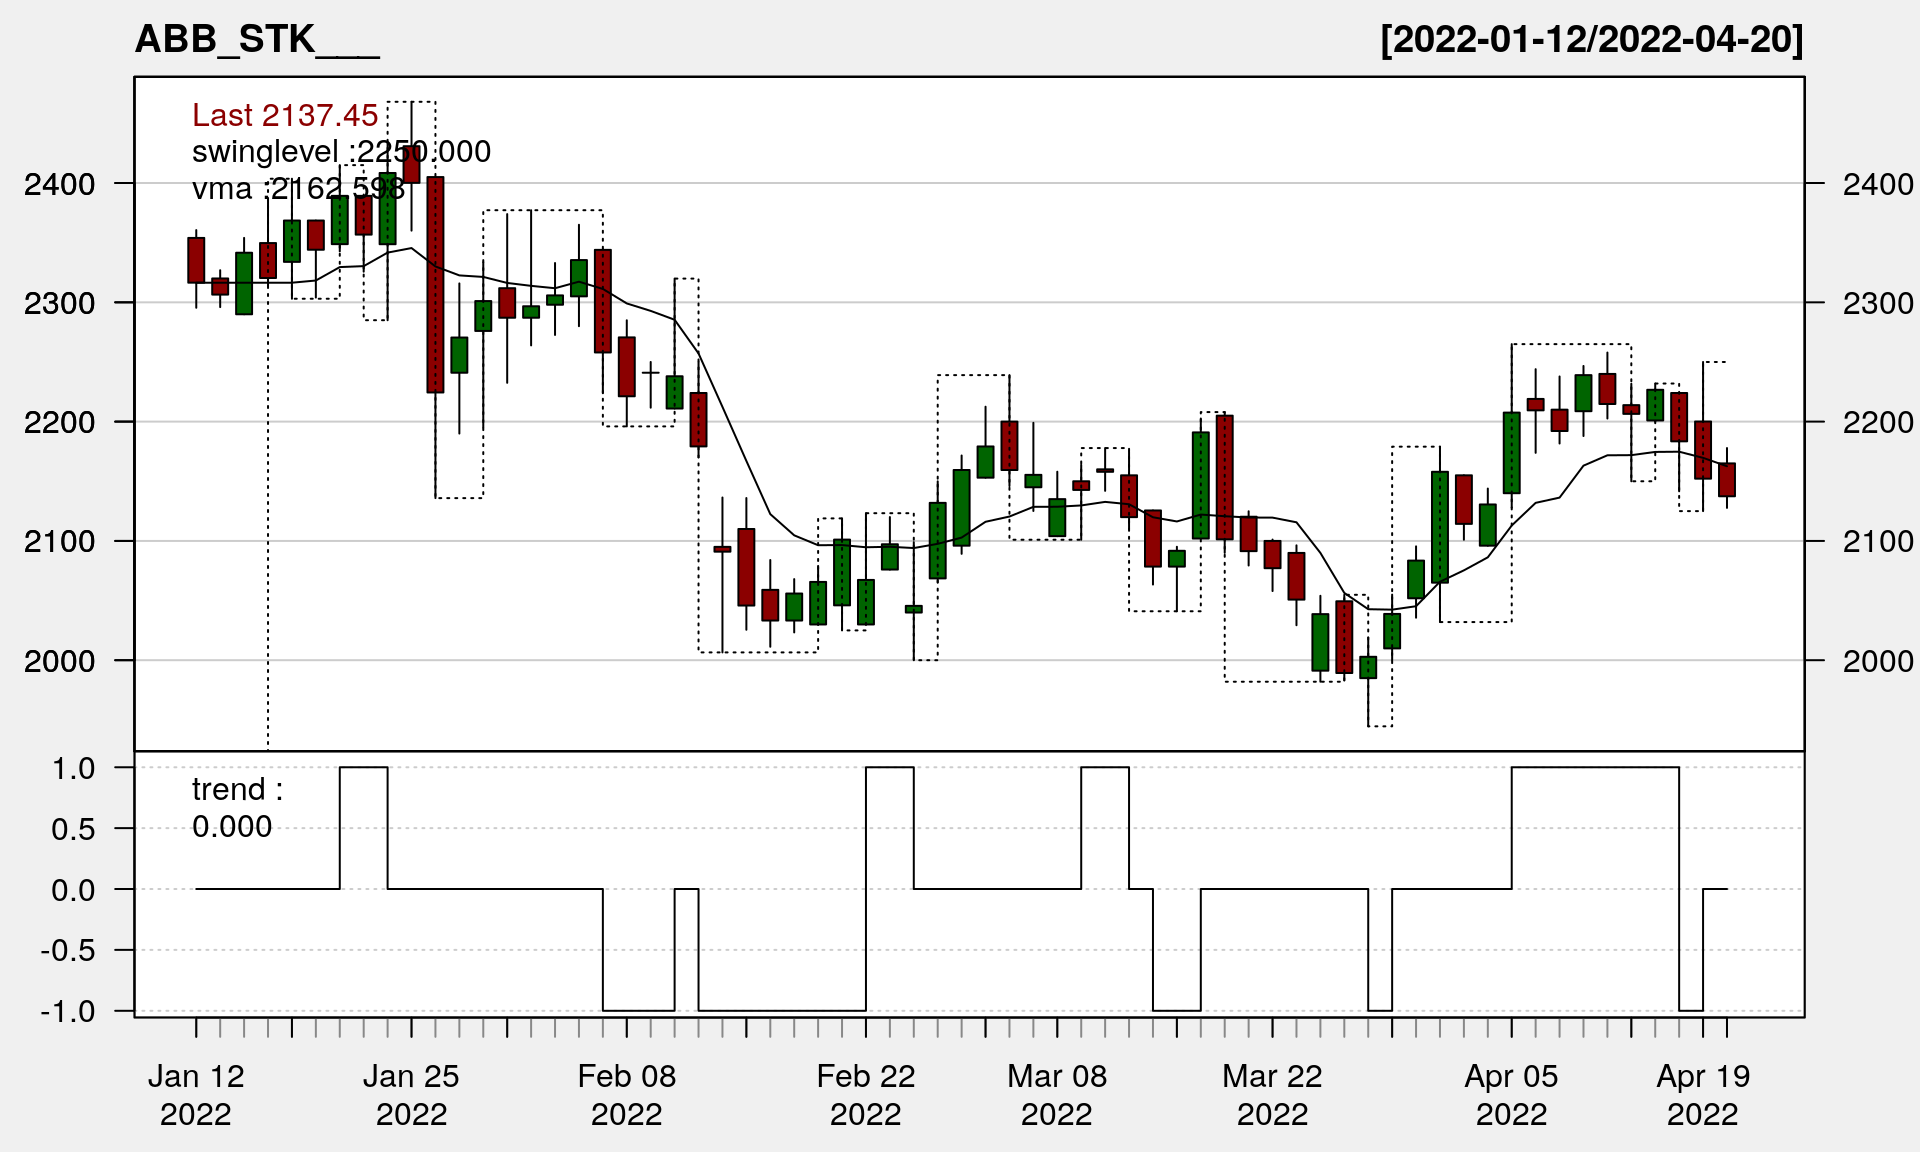Click the date range label 2022-01-12/2022-04-20
This screenshot has height=1152, width=1920.
point(1591,40)
